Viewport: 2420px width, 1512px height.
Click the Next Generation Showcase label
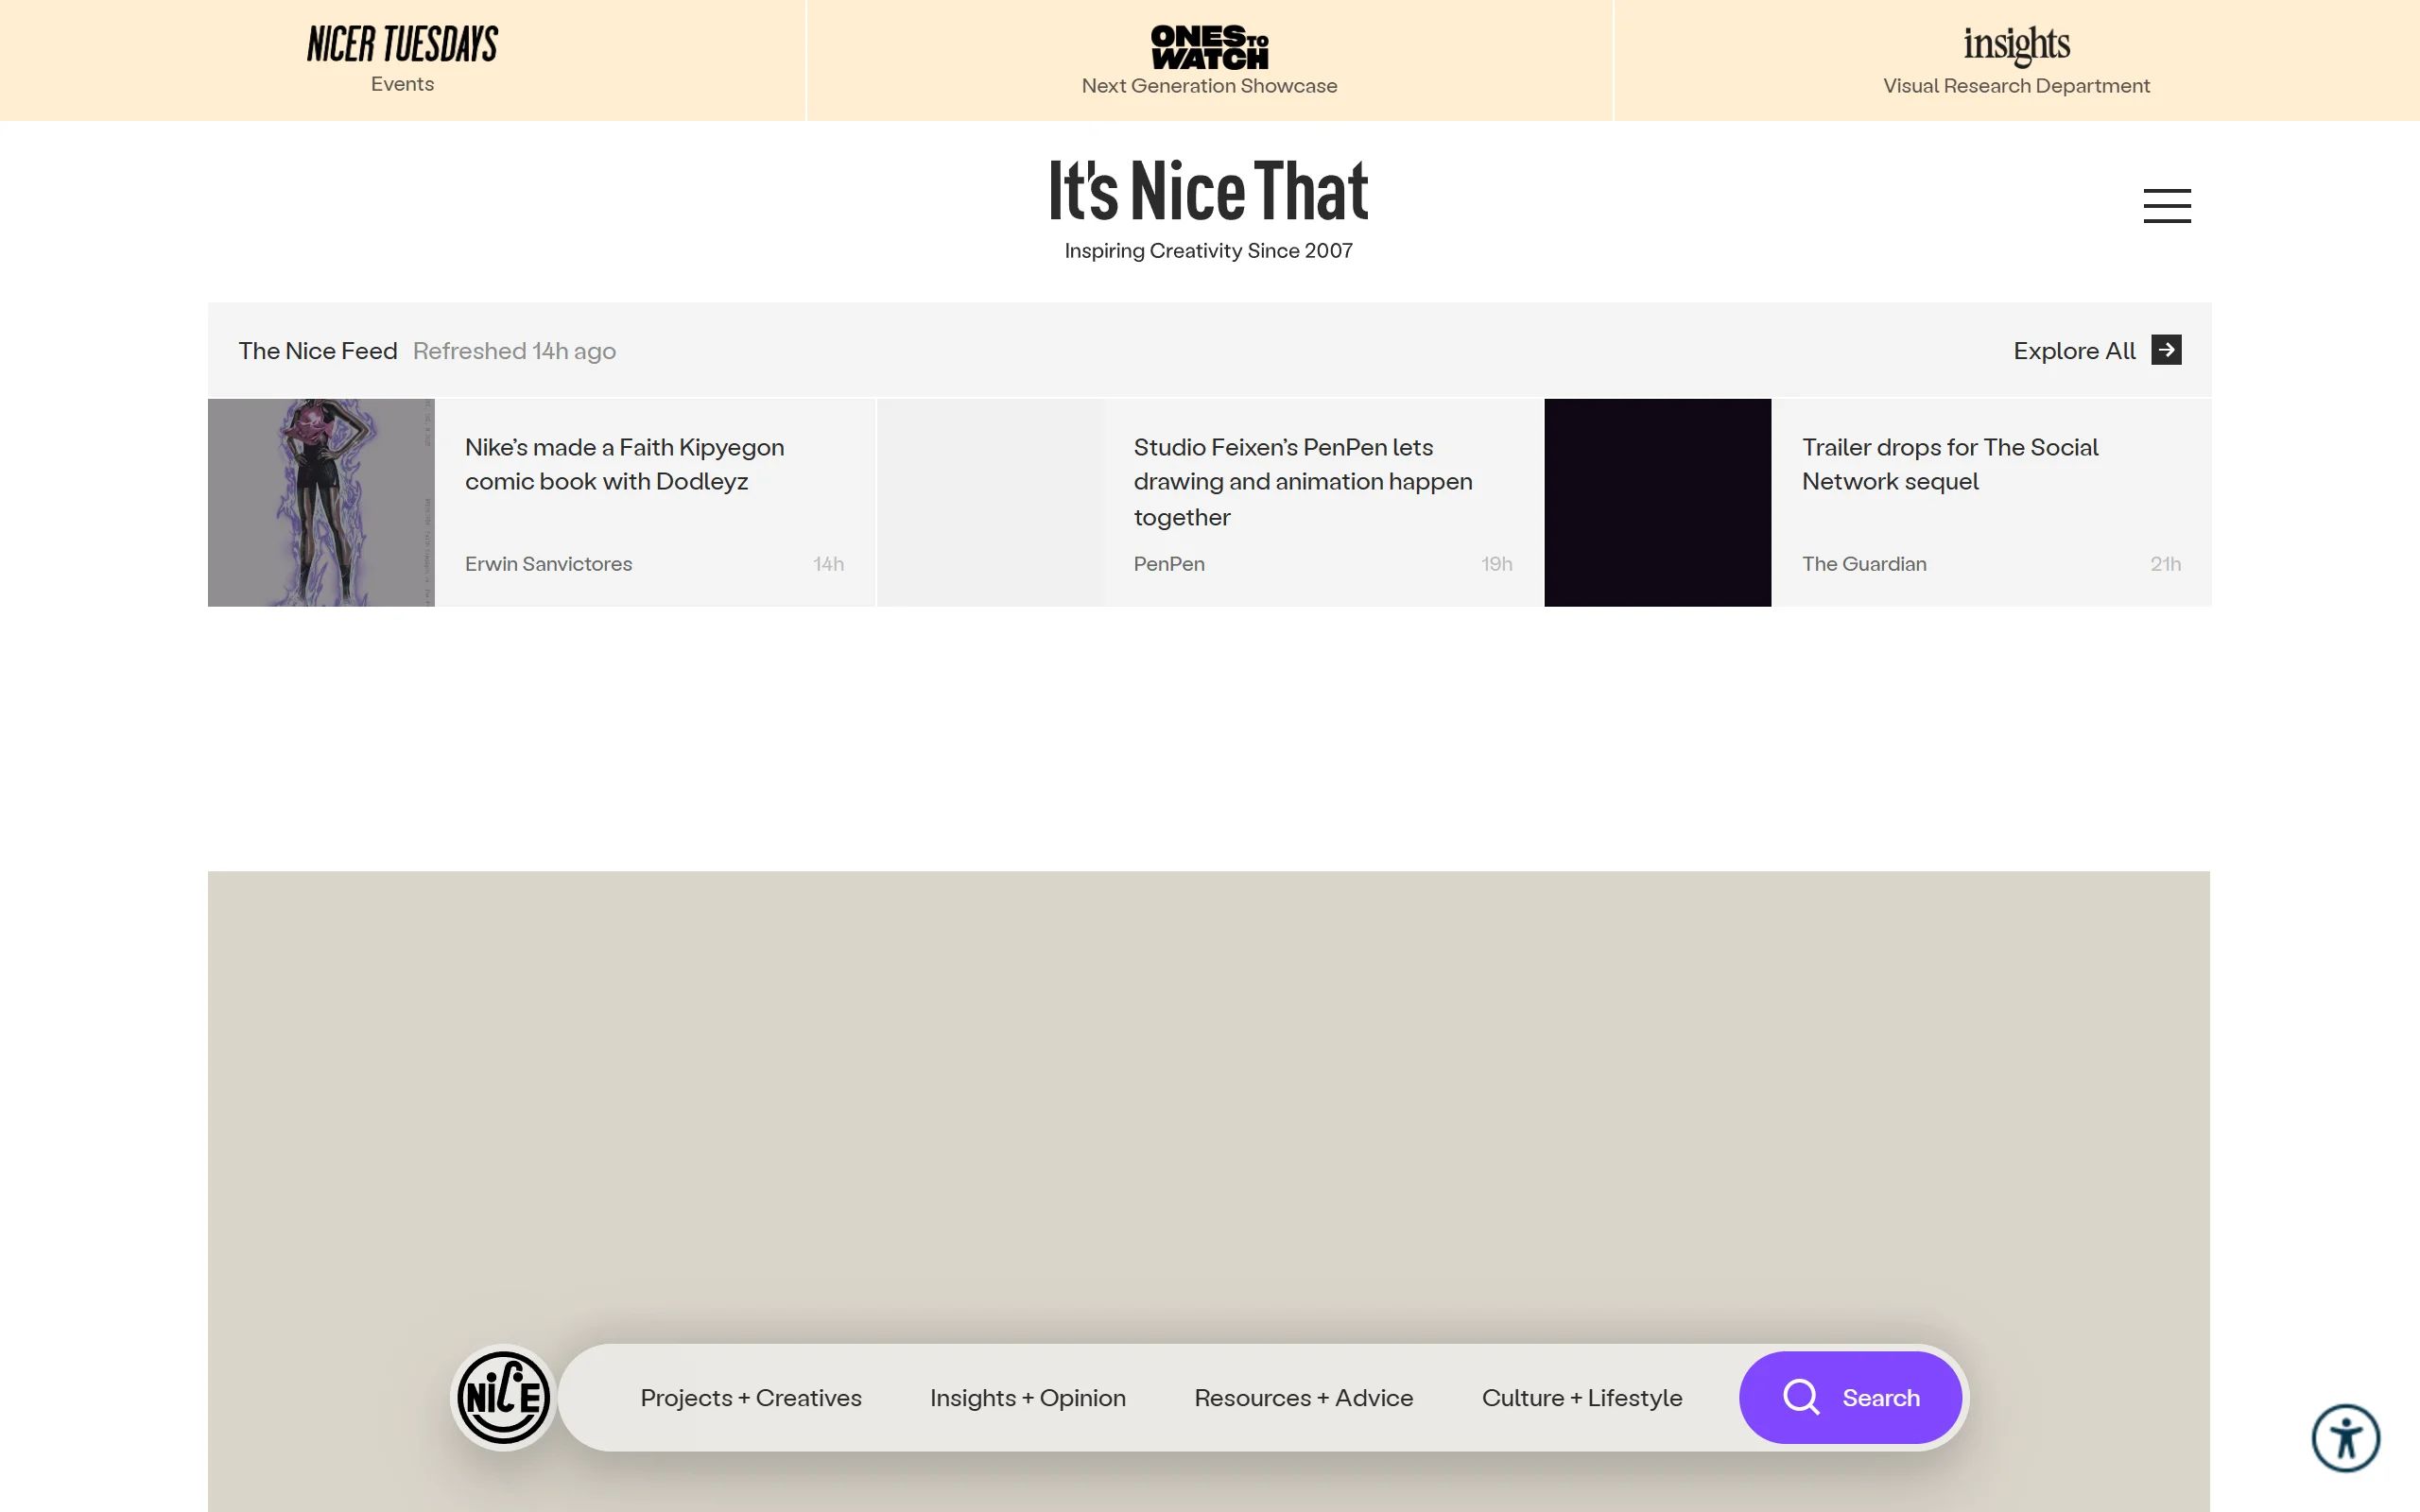pyautogui.click(x=1209, y=86)
